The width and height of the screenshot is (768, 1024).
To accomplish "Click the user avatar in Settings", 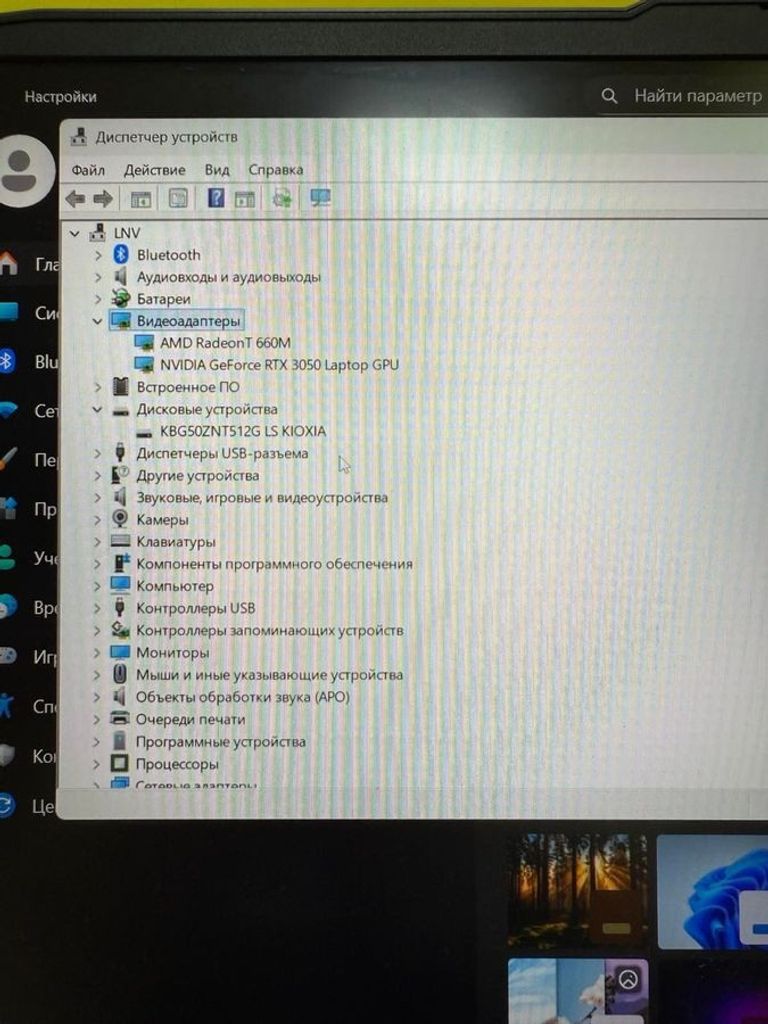I will click(26, 171).
